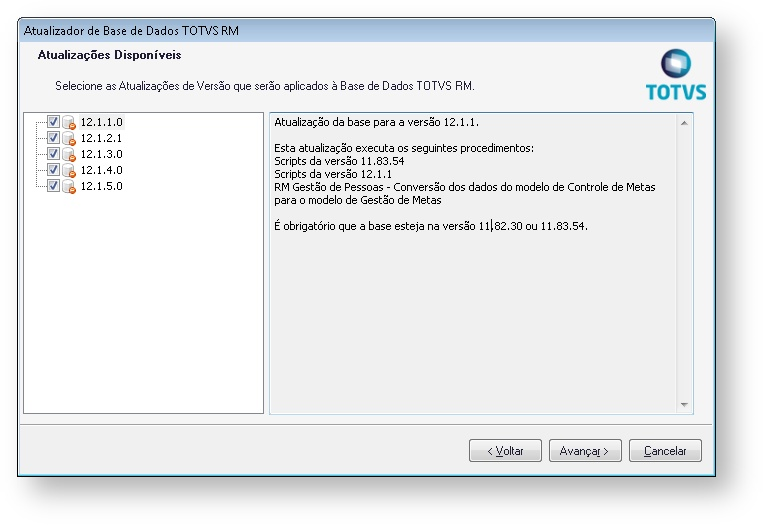Toggle the 12.1.4.0 update checkbox
The height and width of the screenshot is (525, 764).
click(x=53, y=170)
